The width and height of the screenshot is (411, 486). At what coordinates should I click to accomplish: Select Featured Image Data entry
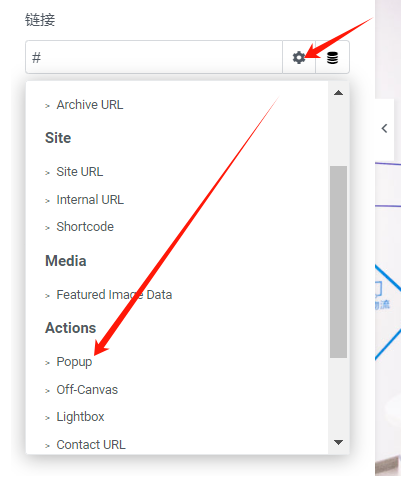click(114, 295)
